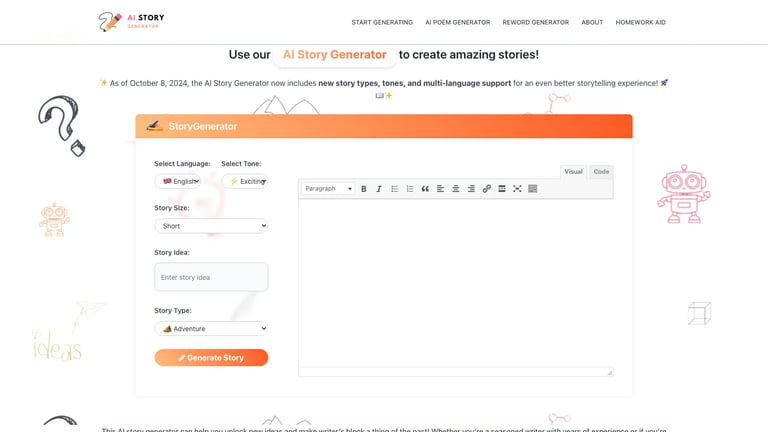This screenshot has width=768, height=432.
Task: Click the AI Story Generator logo
Action: (131, 22)
